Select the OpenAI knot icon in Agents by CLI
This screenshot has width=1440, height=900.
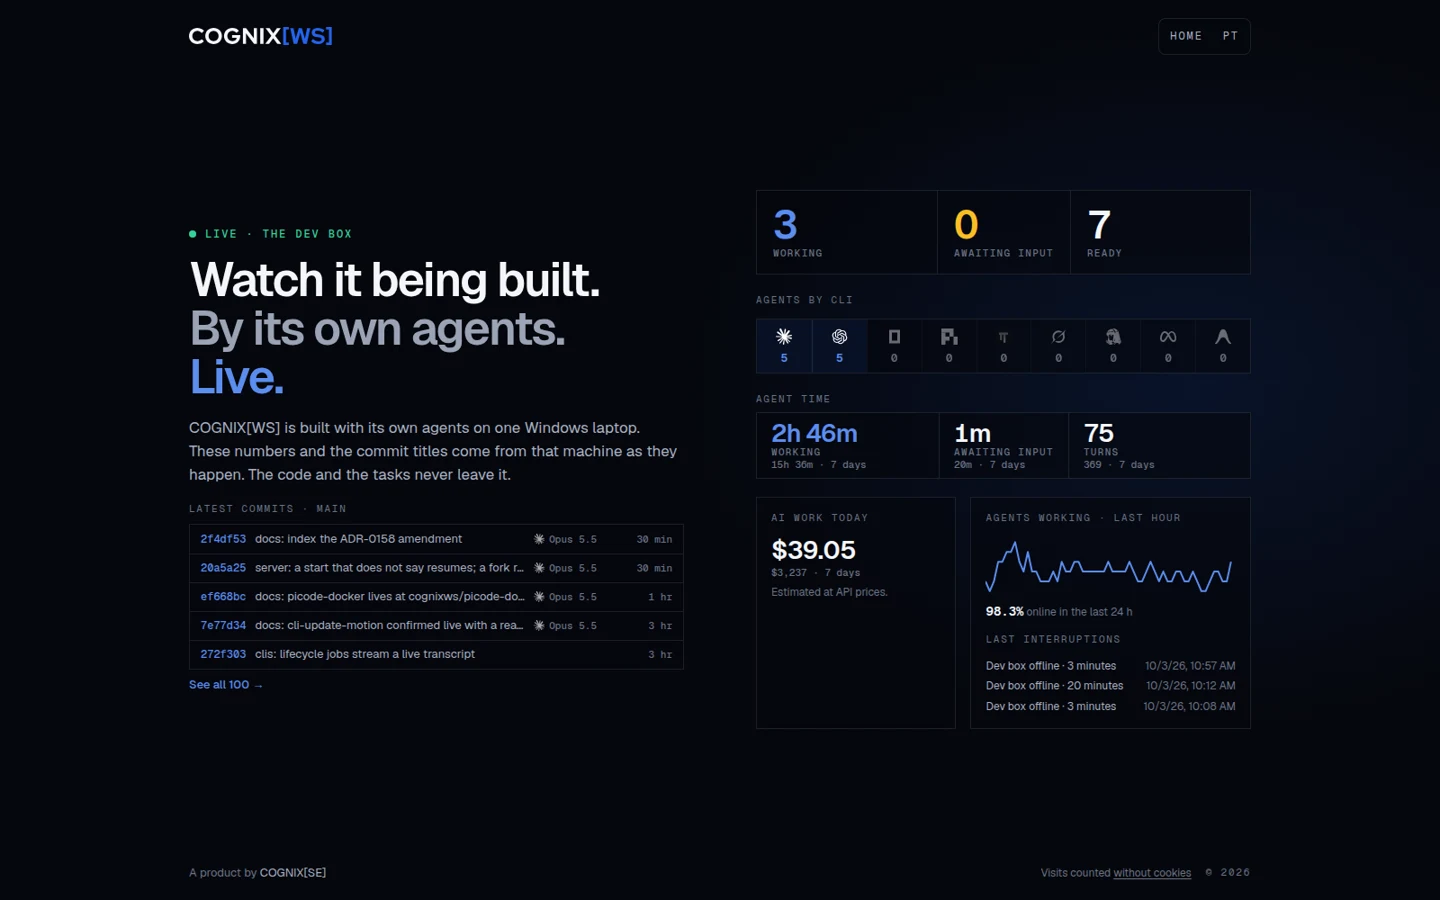(839, 337)
